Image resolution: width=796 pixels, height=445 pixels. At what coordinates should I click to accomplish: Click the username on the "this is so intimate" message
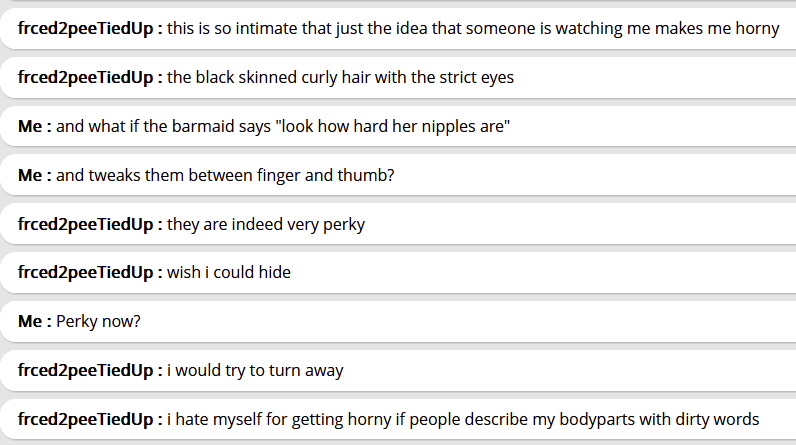click(90, 29)
